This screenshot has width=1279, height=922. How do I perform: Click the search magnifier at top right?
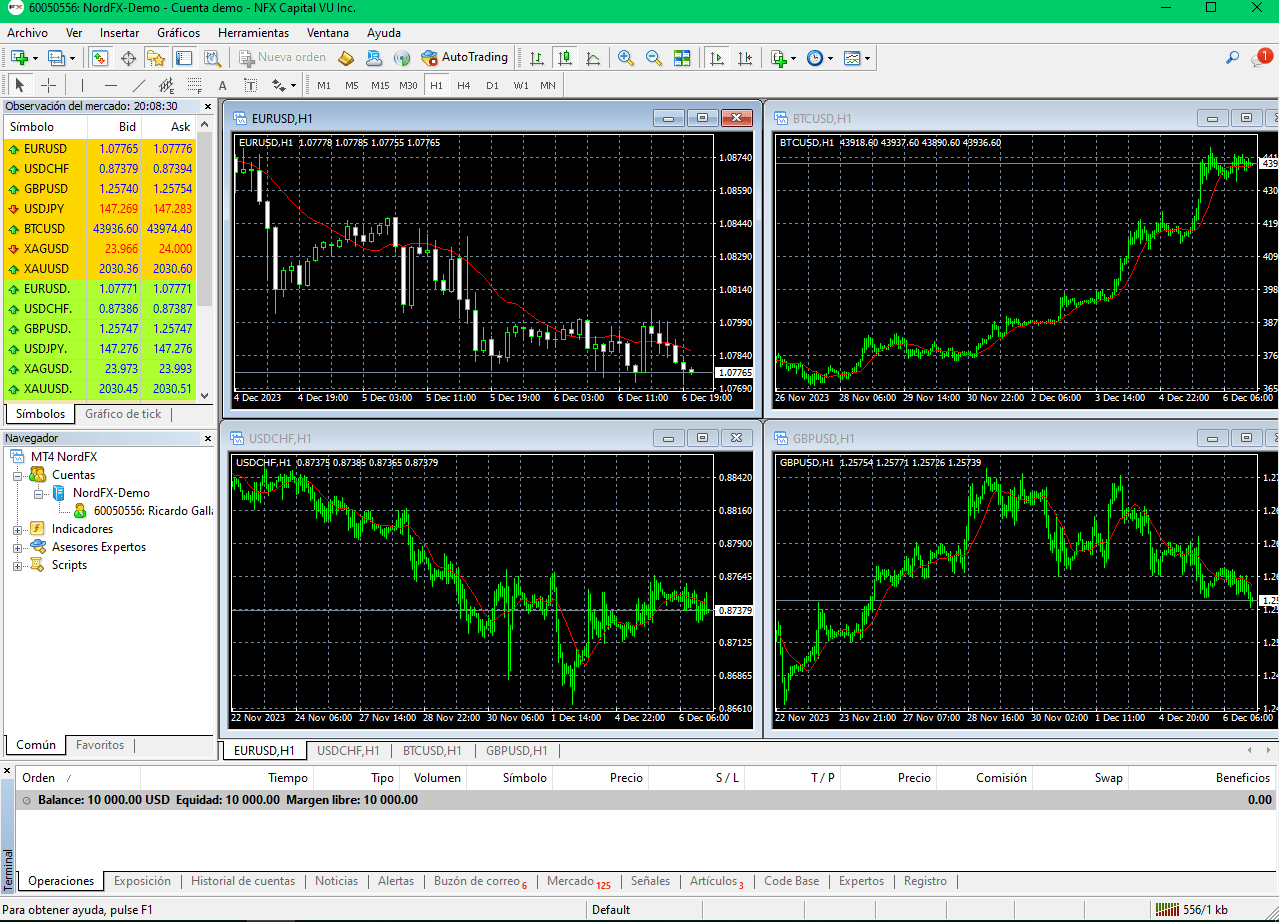[x=1233, y=58]
